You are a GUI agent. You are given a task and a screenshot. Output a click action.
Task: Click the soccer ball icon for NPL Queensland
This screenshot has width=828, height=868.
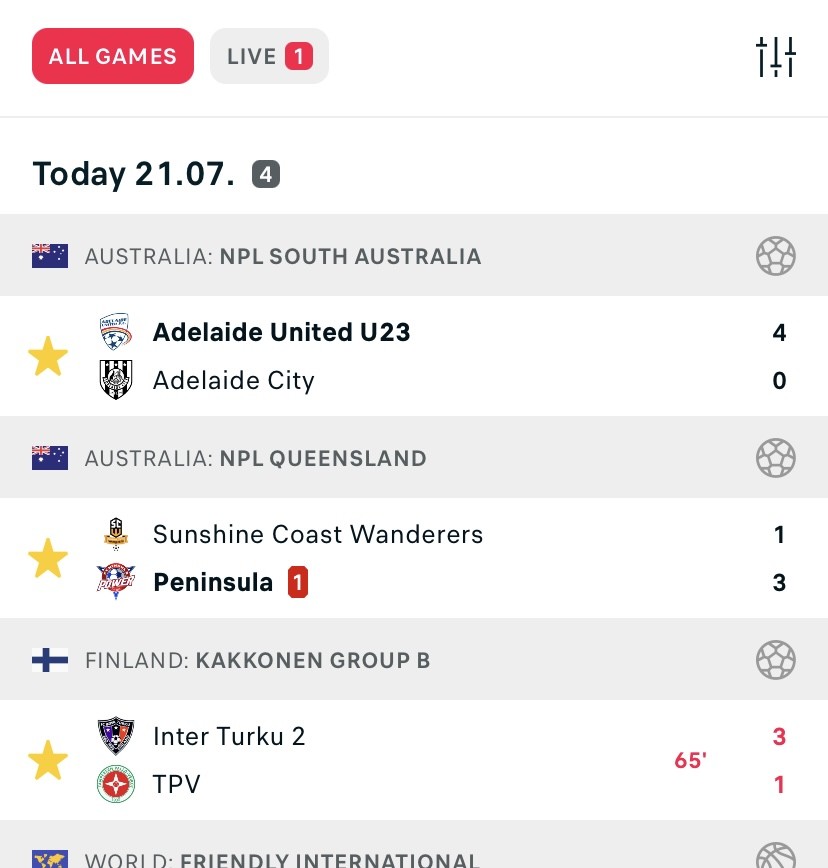coord(775,458)
